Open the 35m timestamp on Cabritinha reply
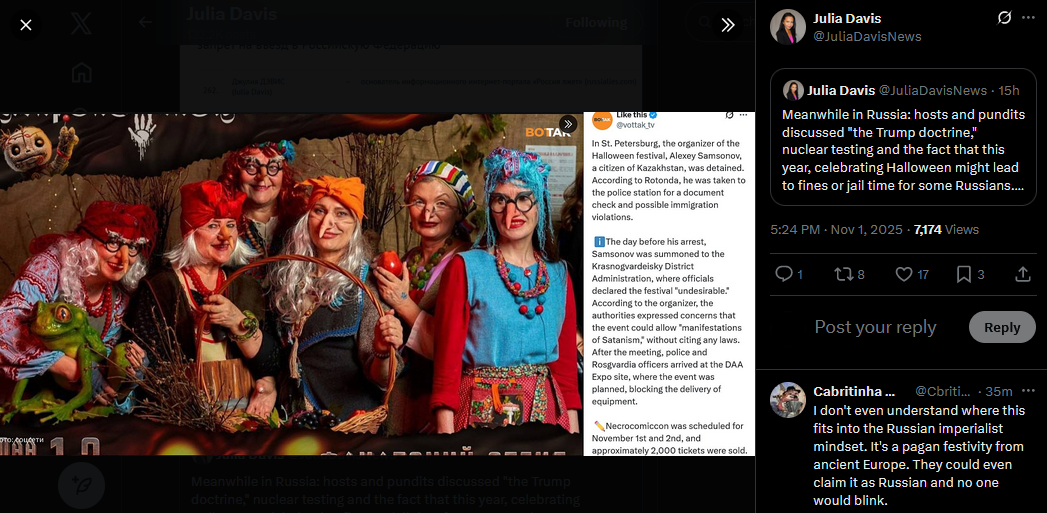1047x513 pixels. tap(999, 391)
